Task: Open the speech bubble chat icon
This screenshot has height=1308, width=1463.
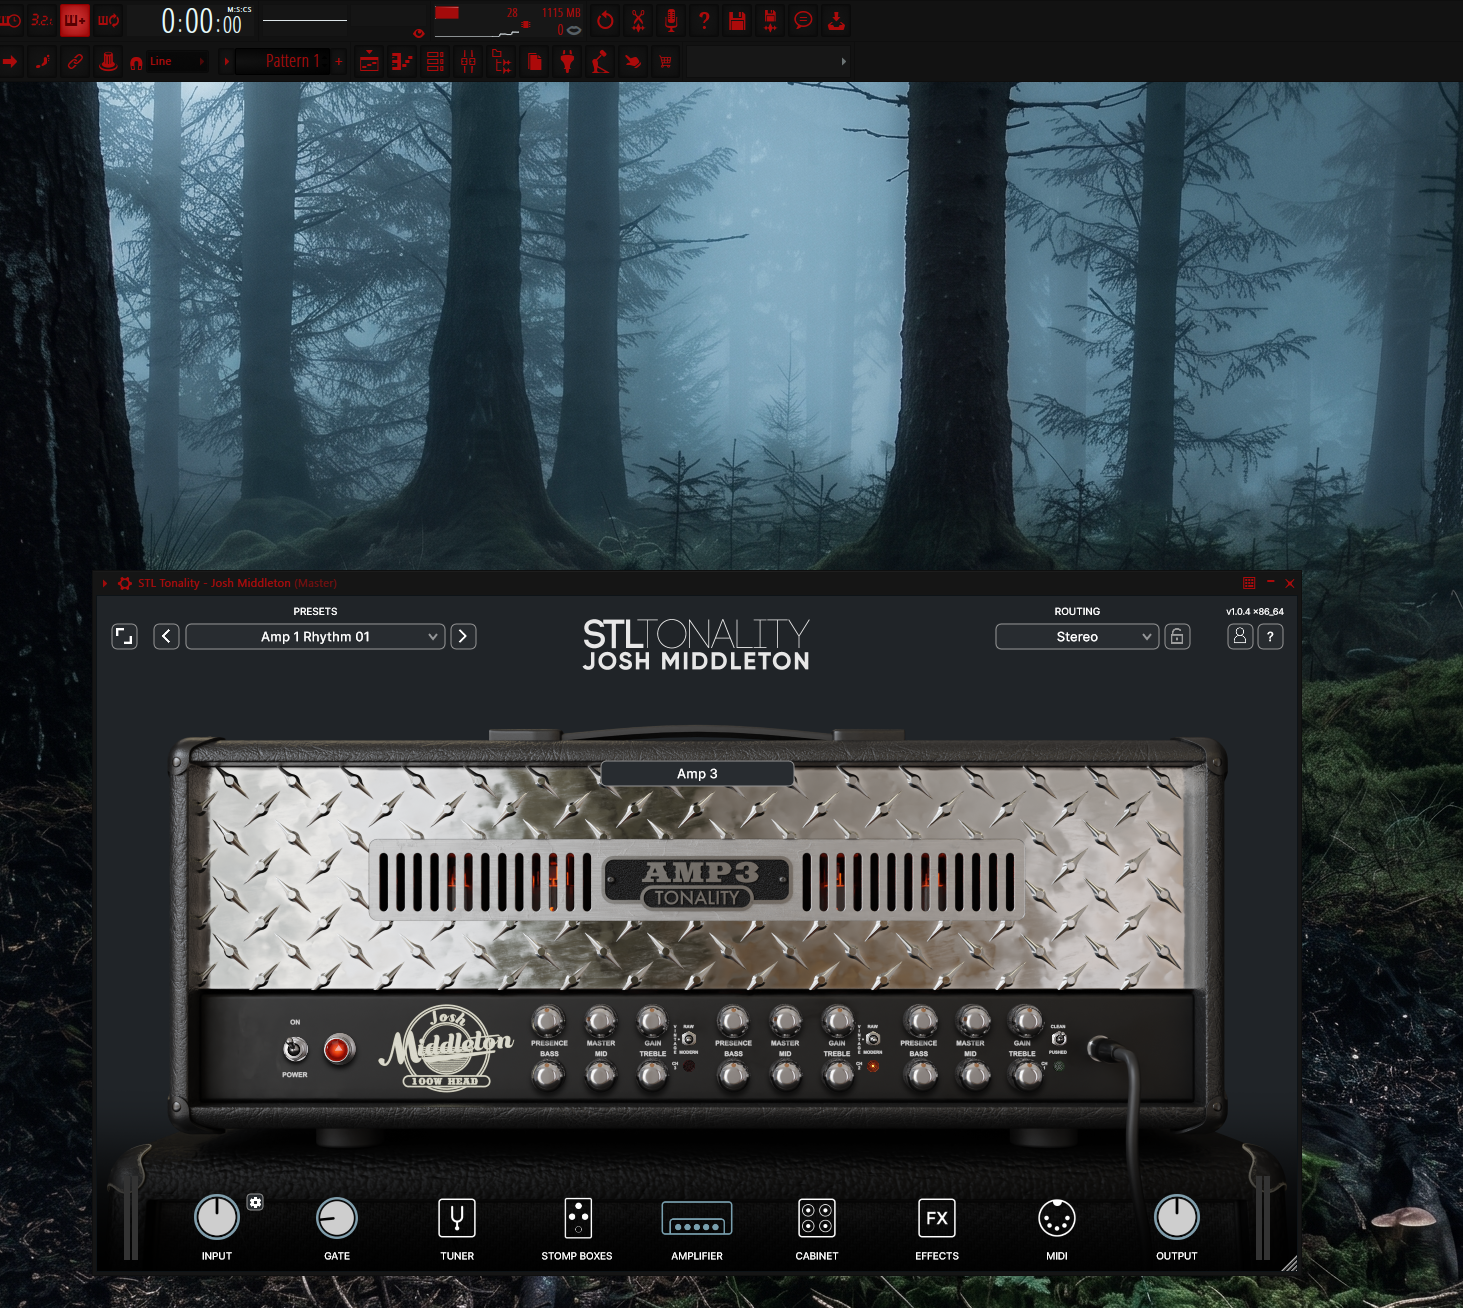Action: tap(803, 20)
